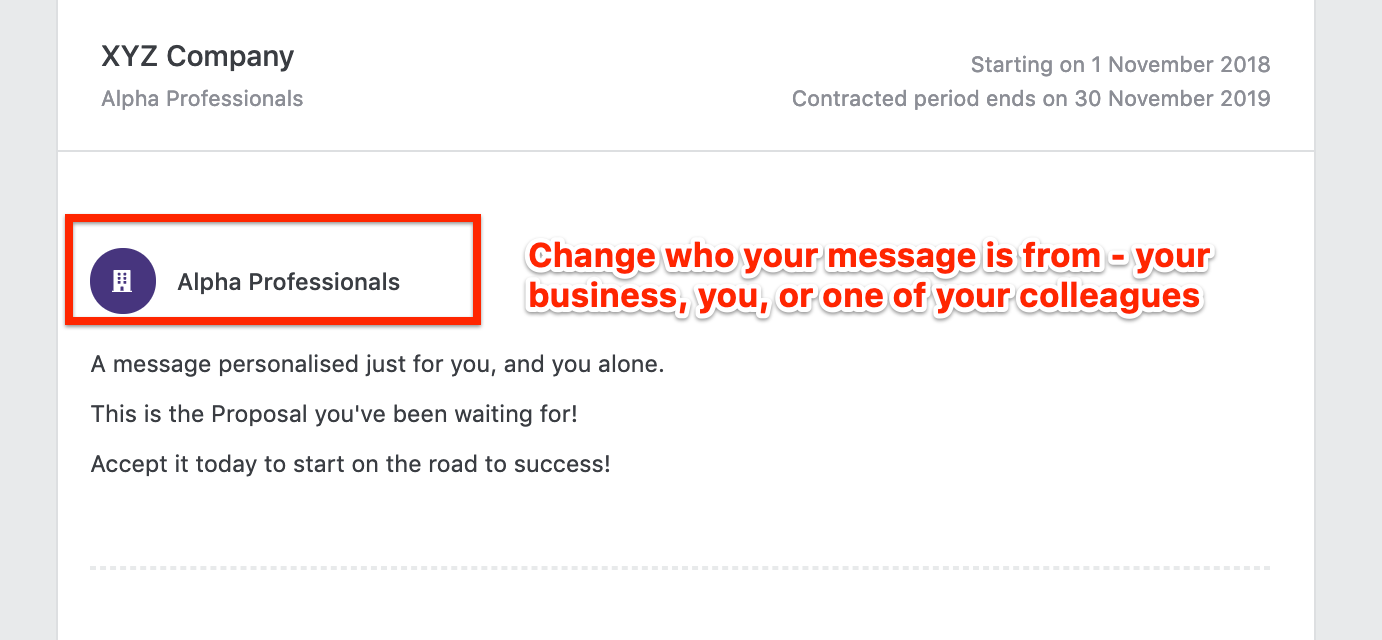Screen dimensions: 1382x640
Task: Click the XYZ Company heading
Action: click(x=197, y=57)
